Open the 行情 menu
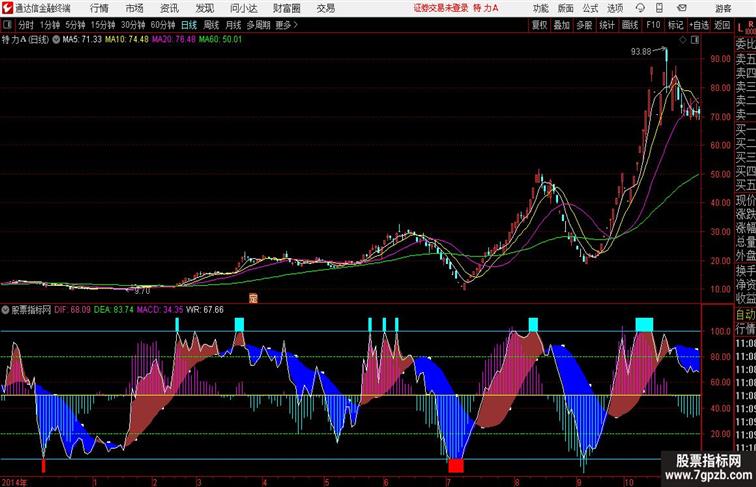 (99, 8)
